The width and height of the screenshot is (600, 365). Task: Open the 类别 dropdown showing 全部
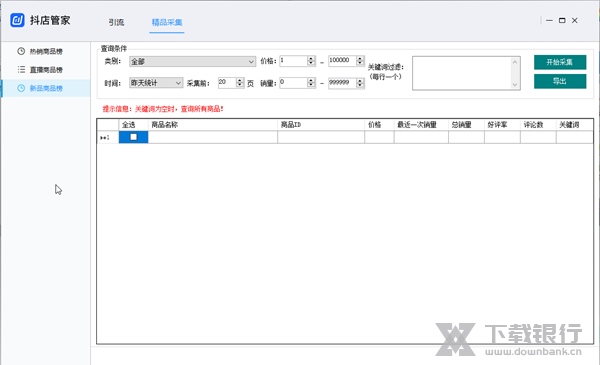coord(192,61)
